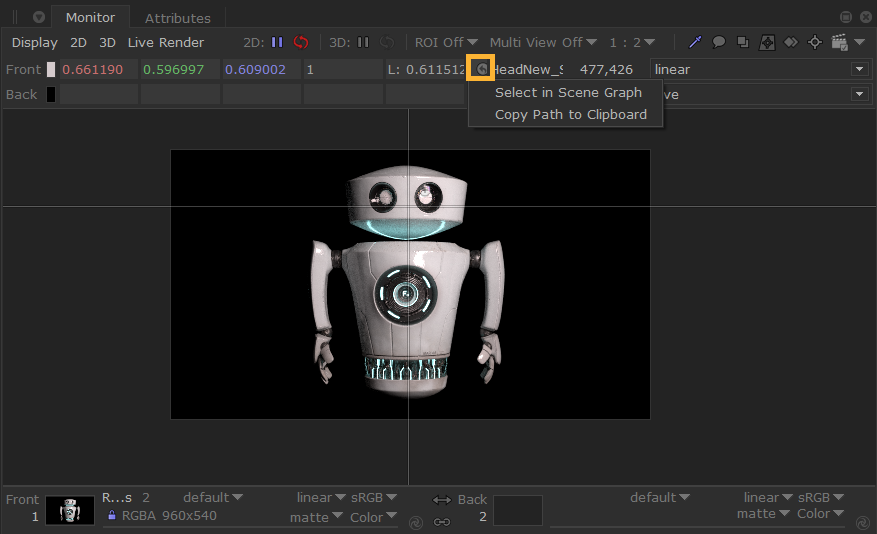877x534 pixels.
Task: Click the red 2D refresh icon
Action: 300,42
